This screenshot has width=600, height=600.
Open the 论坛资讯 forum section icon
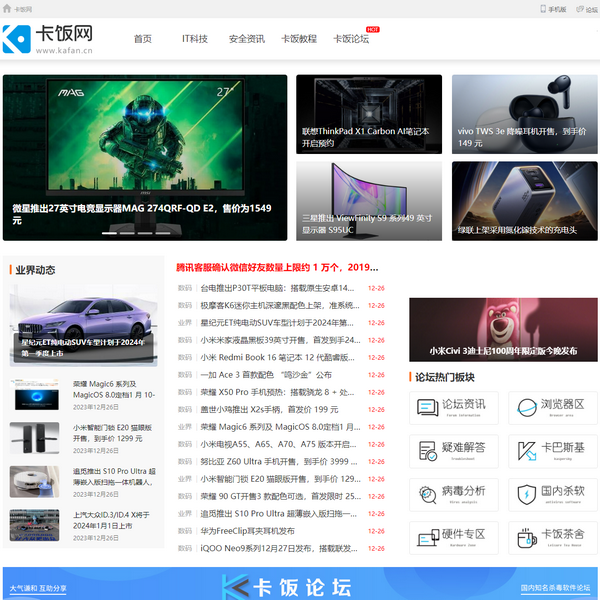(x=425, y=406)
